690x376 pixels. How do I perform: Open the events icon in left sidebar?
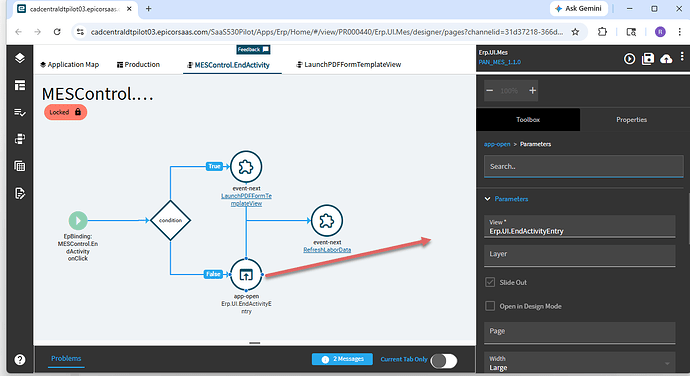20,139
